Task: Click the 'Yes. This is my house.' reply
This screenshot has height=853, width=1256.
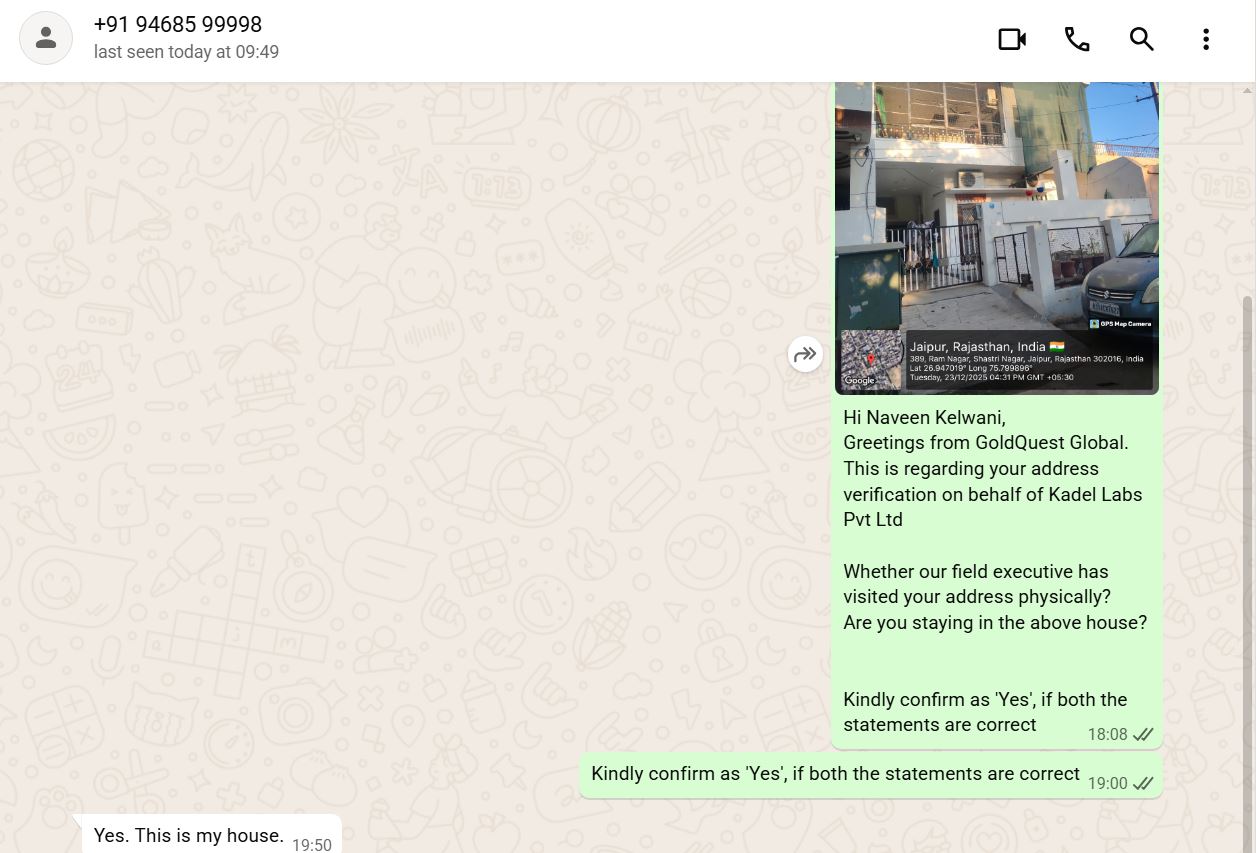Action: pos(189,835)
